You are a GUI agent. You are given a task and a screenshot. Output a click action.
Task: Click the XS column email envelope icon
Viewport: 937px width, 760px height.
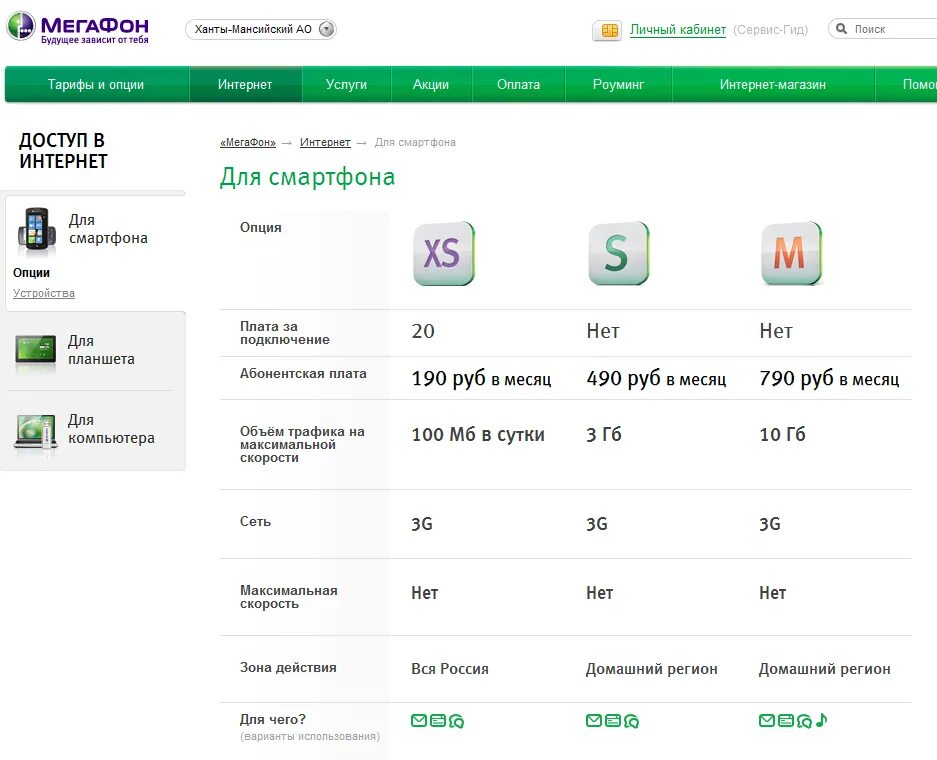click(419, 721)
